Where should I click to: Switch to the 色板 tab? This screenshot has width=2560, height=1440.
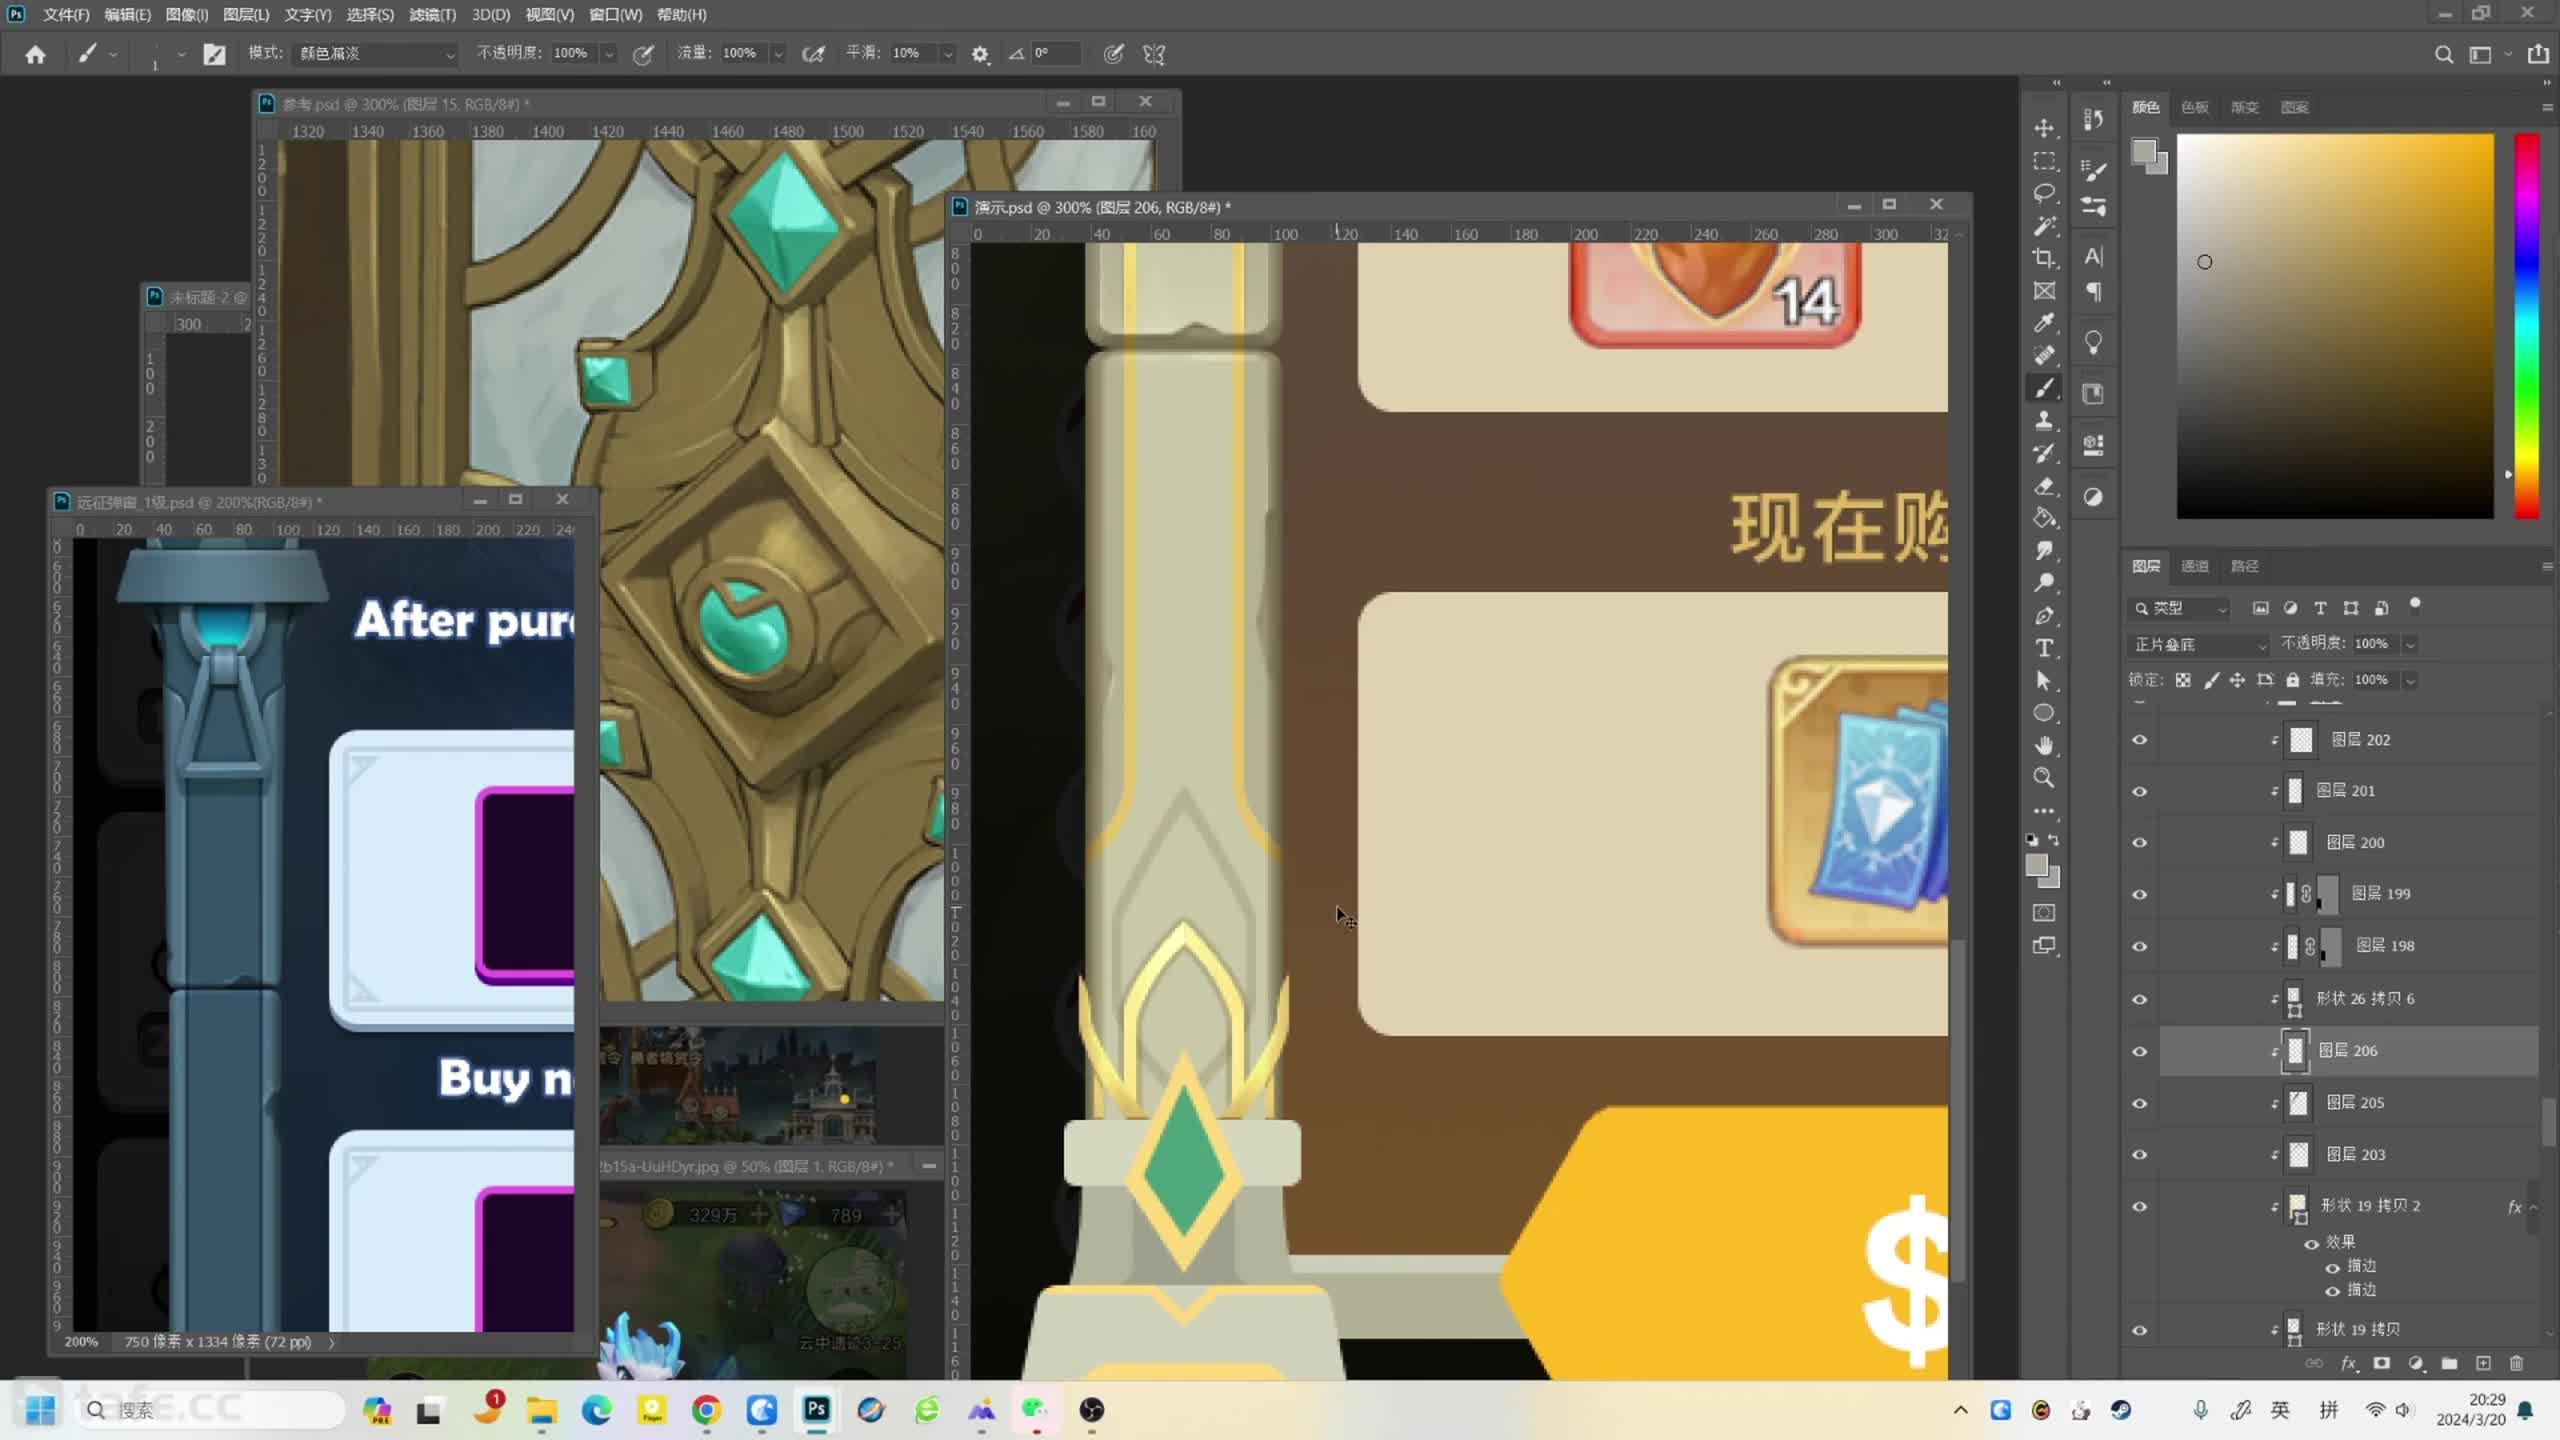point(2195,107)
